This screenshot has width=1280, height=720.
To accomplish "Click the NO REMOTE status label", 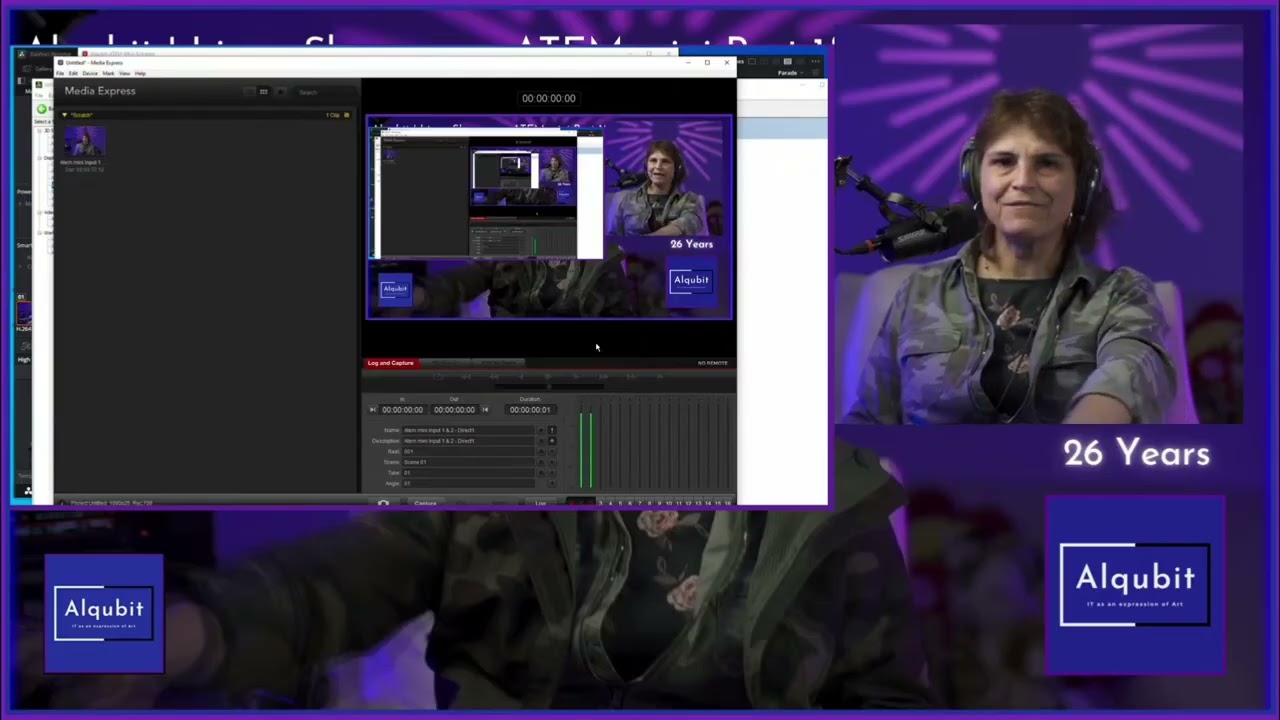I will 713,363.
